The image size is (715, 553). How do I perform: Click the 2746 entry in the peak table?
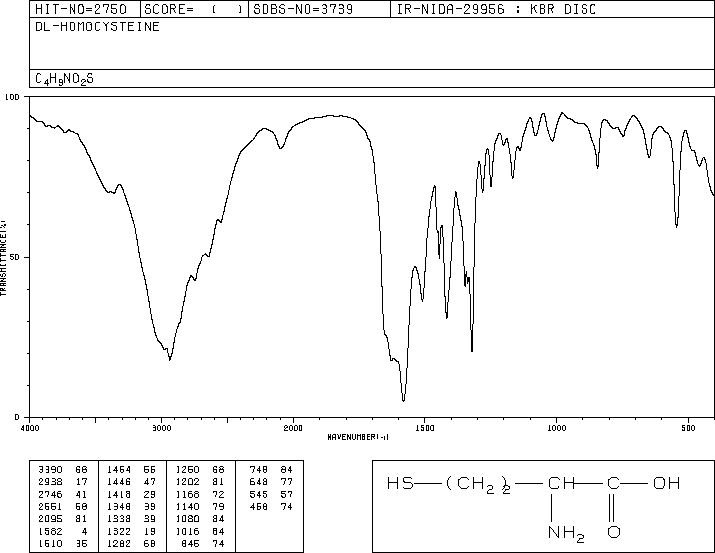point(50,494)
